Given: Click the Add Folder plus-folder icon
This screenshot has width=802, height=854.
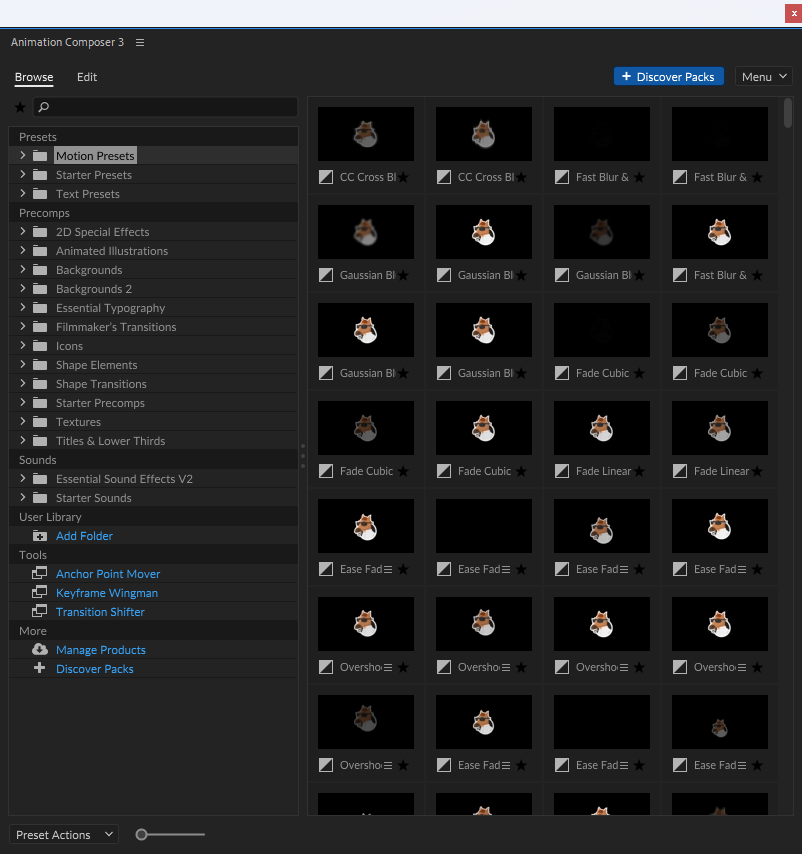Looking at the screenshot, I should coord(40,536).
